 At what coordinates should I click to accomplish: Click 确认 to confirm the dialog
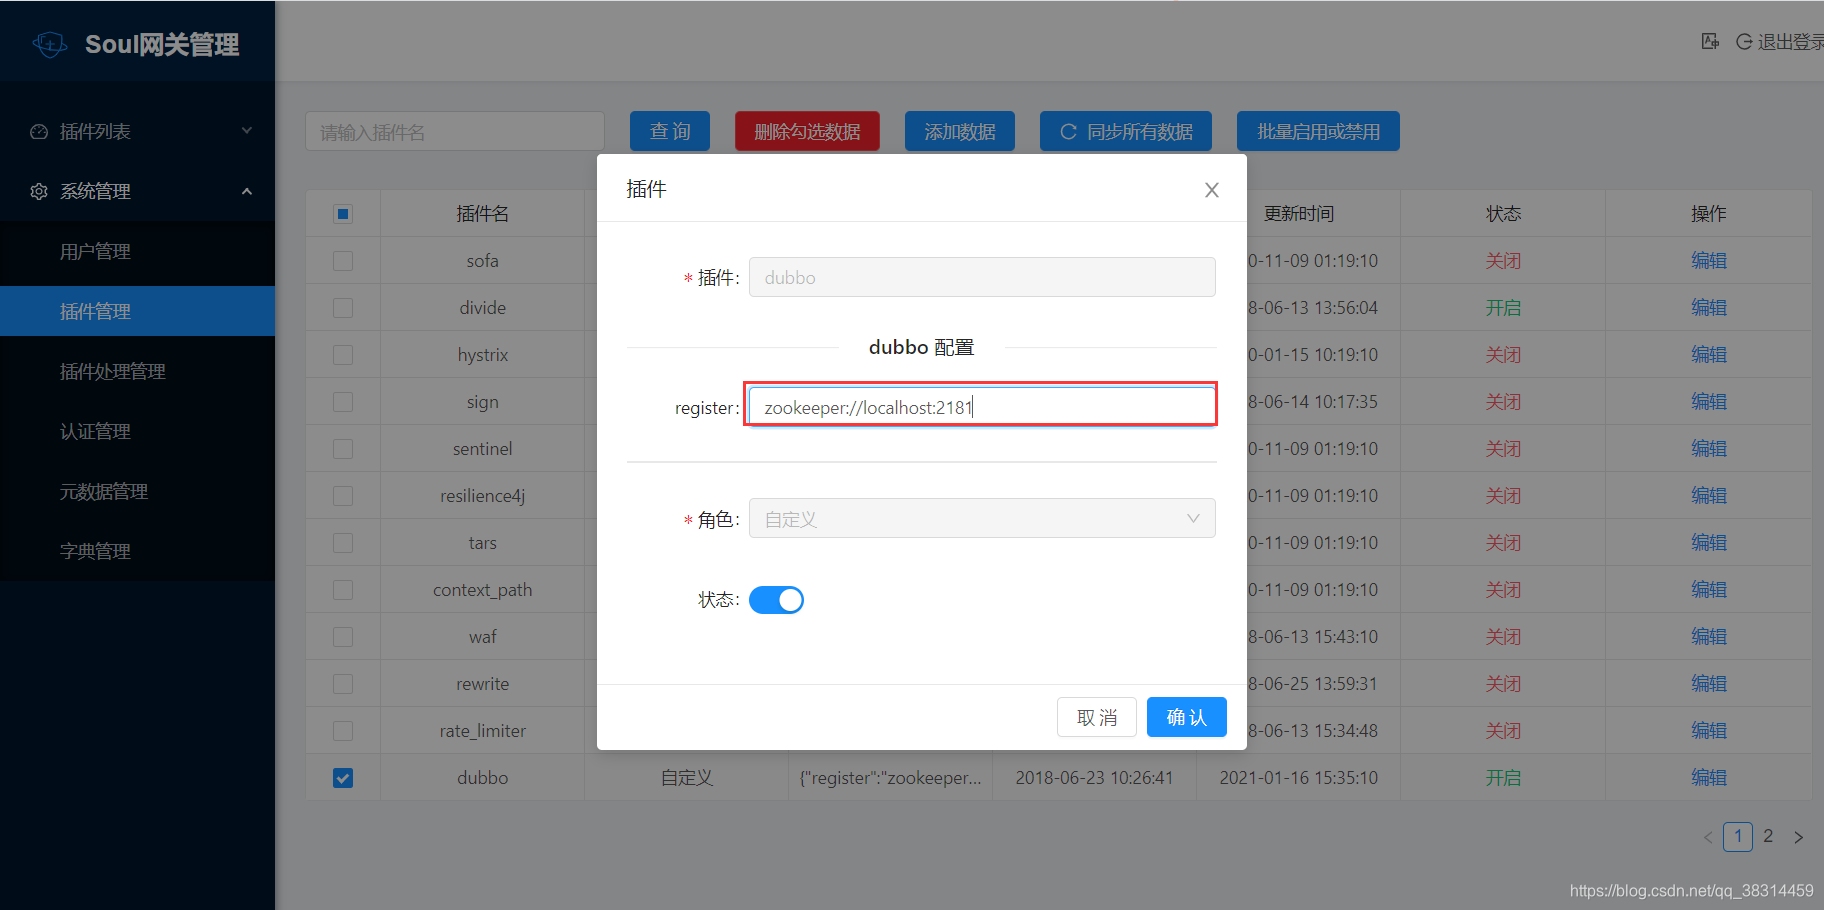tap(1187, 717)
